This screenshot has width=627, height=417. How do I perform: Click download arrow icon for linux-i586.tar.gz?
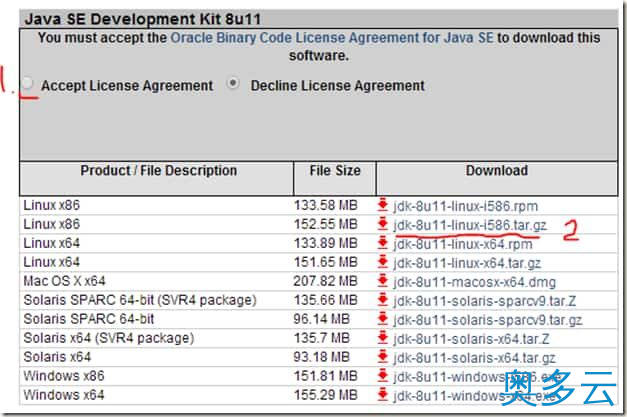(x=383, y=224)
